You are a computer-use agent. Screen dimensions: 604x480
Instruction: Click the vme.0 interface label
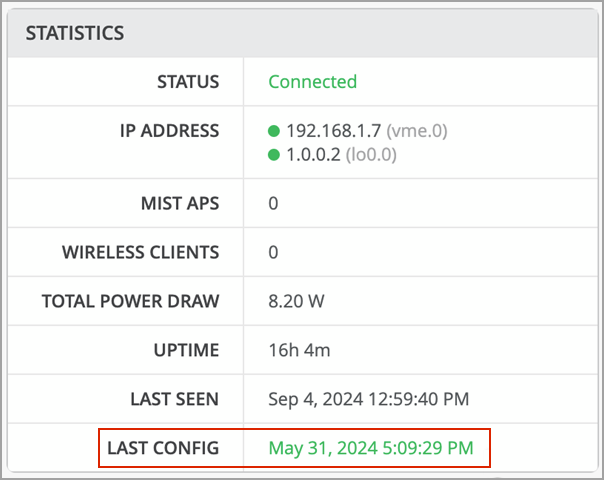tap(416, 131)
